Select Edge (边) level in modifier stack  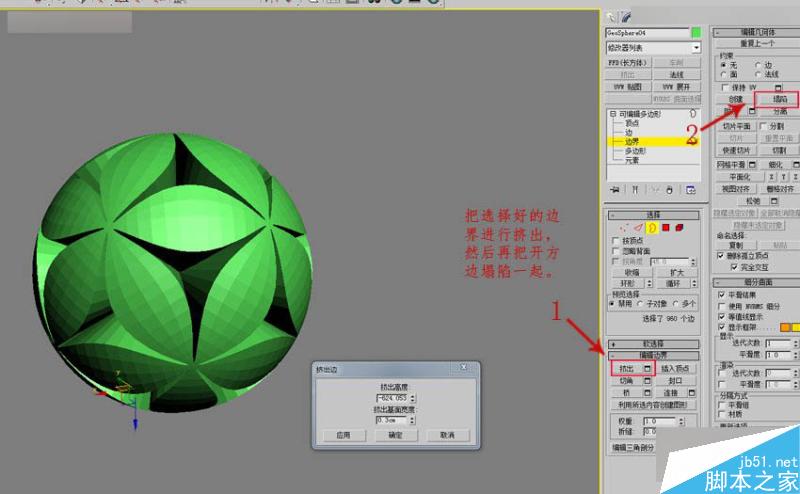(x=629, y=132)
